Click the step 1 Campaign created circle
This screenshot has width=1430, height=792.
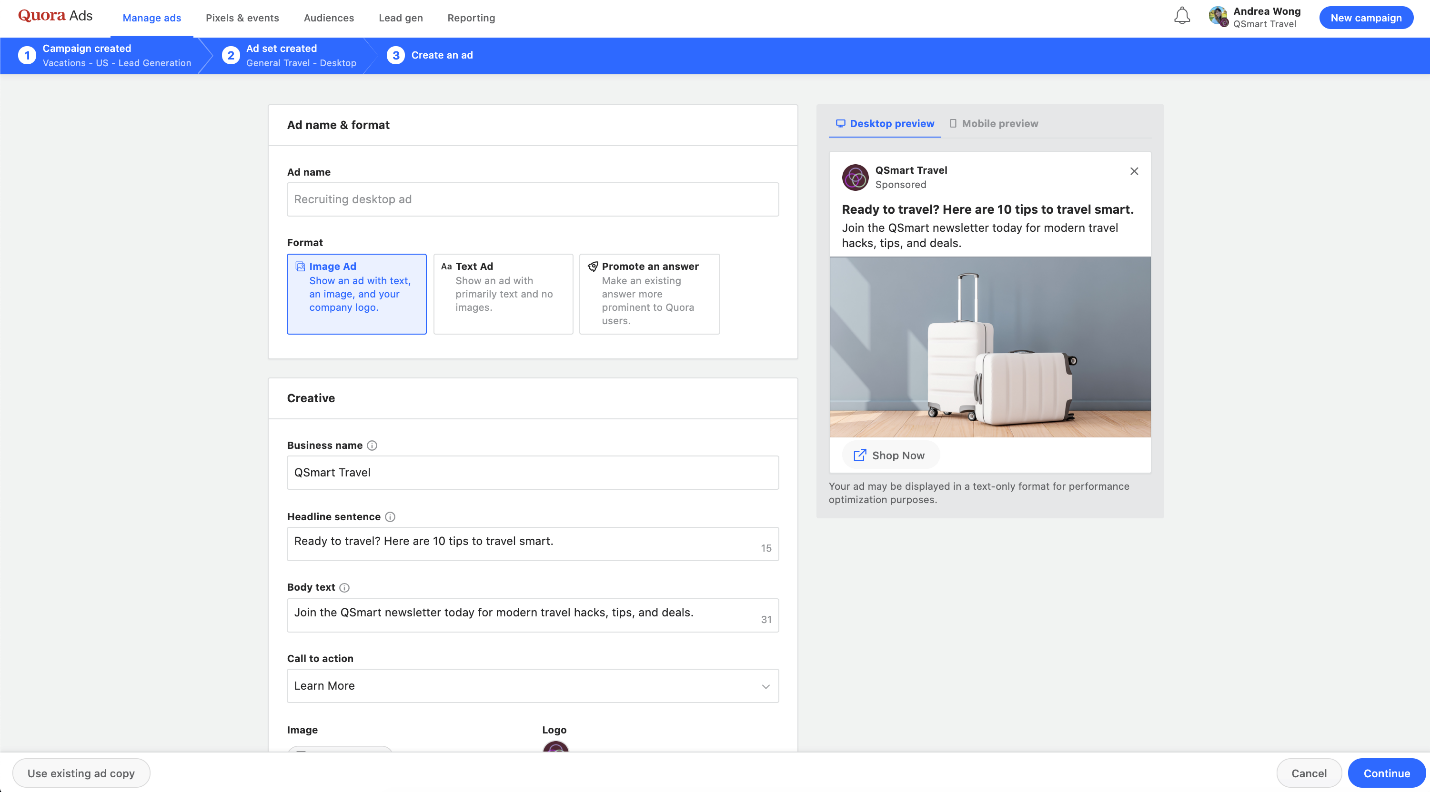(27, 55)
